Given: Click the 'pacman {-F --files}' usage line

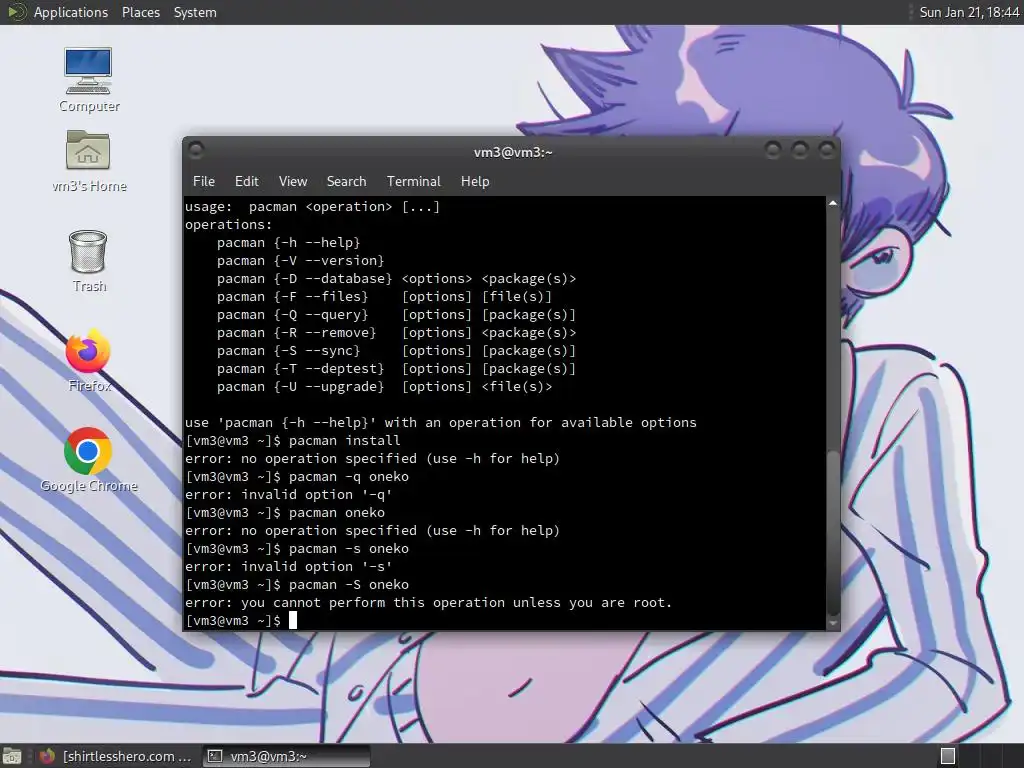Looking at the screenshot, I should pos(385,296).
